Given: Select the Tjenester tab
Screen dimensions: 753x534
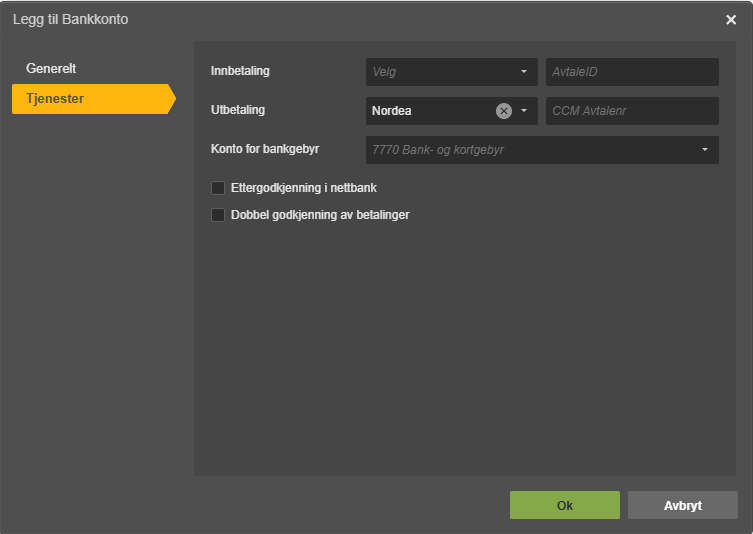Looking at the screenshot, I should (x=94, y=99).
